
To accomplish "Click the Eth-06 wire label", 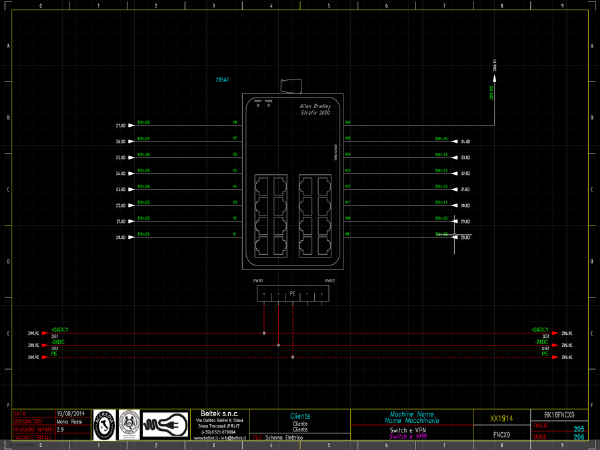I will 143,155.
